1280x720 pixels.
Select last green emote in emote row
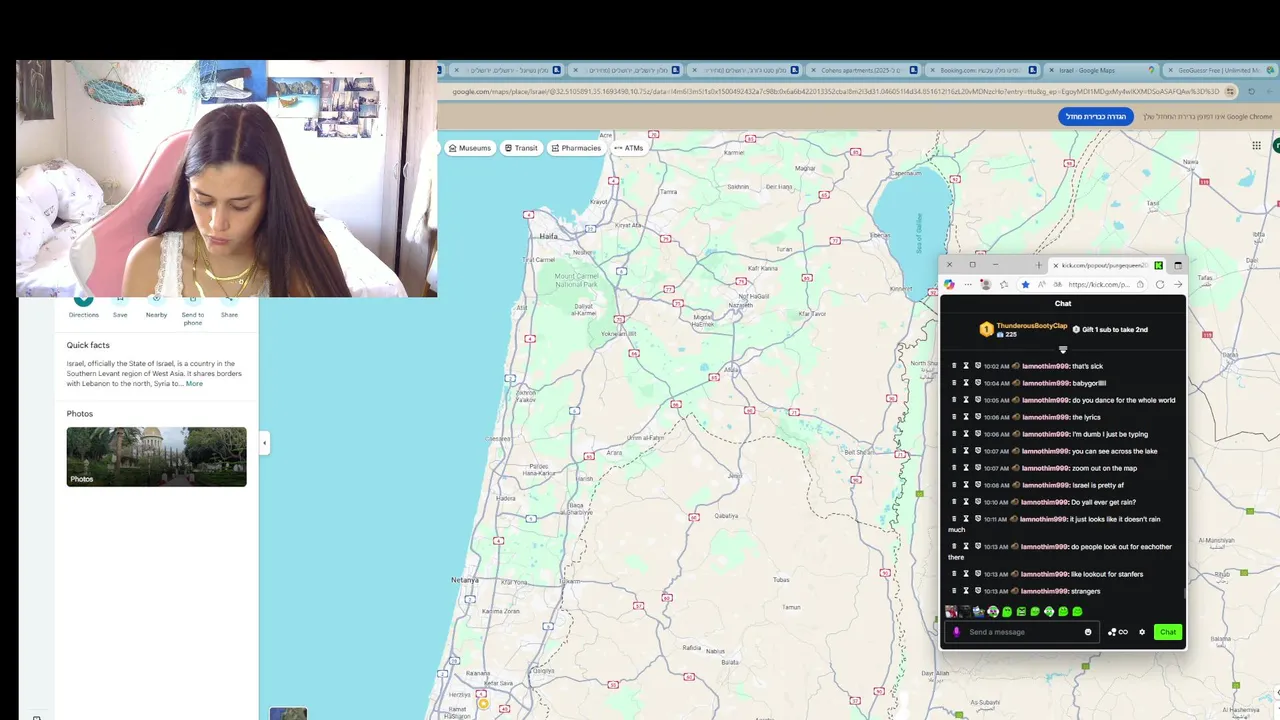pos(1077,612)
